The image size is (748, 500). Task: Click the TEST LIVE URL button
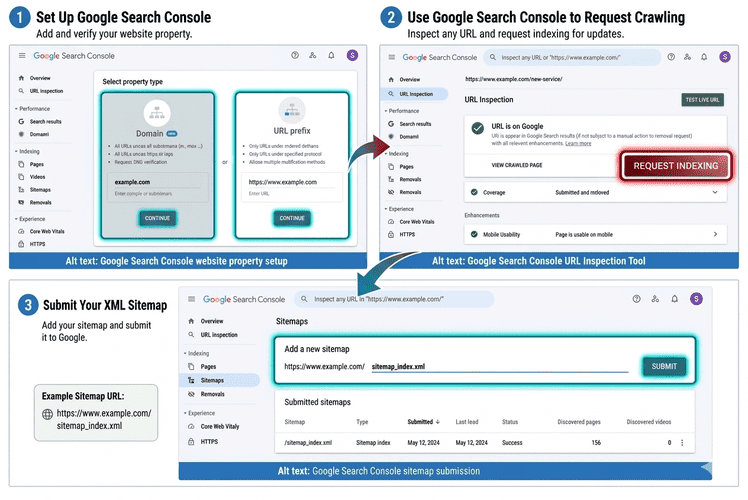pyautogui.click(x=702, y=100)
